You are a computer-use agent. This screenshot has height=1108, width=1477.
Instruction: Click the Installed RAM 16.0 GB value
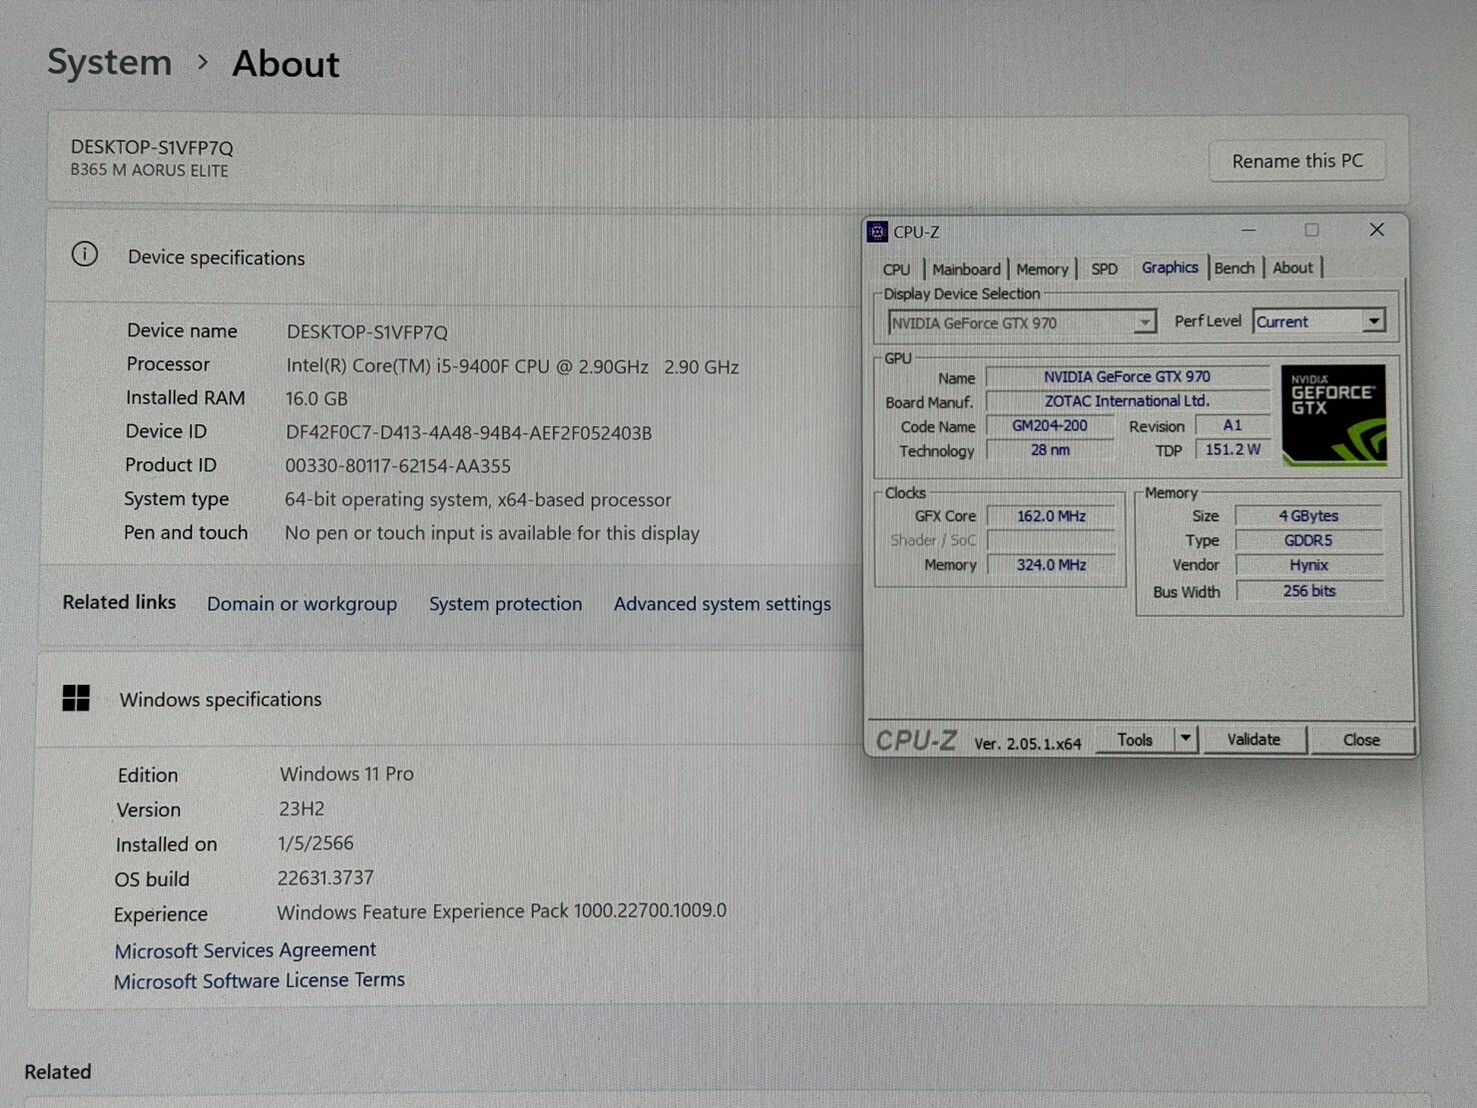point(317,399)
